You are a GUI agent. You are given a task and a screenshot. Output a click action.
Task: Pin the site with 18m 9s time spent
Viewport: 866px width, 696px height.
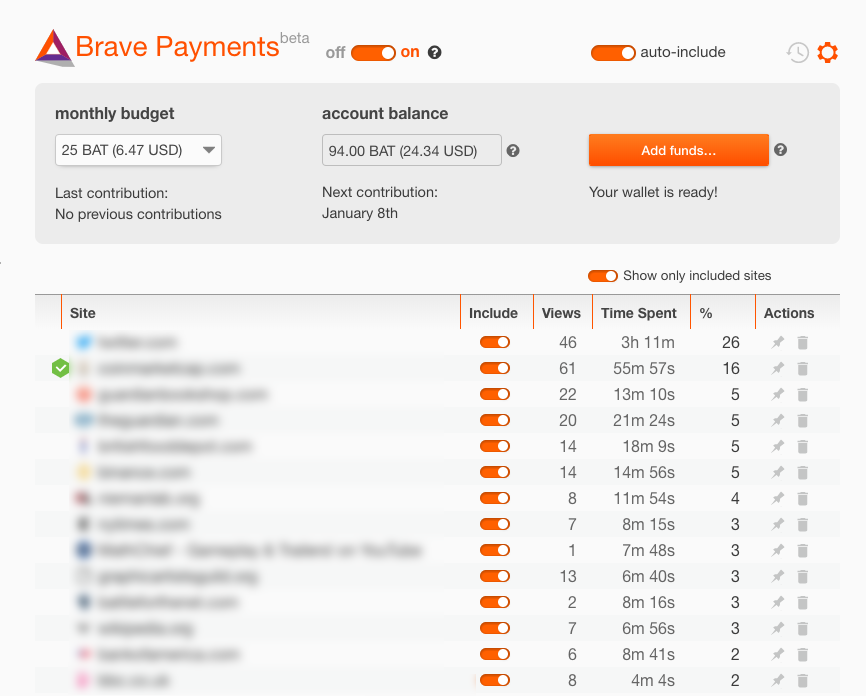pos(778,446)
